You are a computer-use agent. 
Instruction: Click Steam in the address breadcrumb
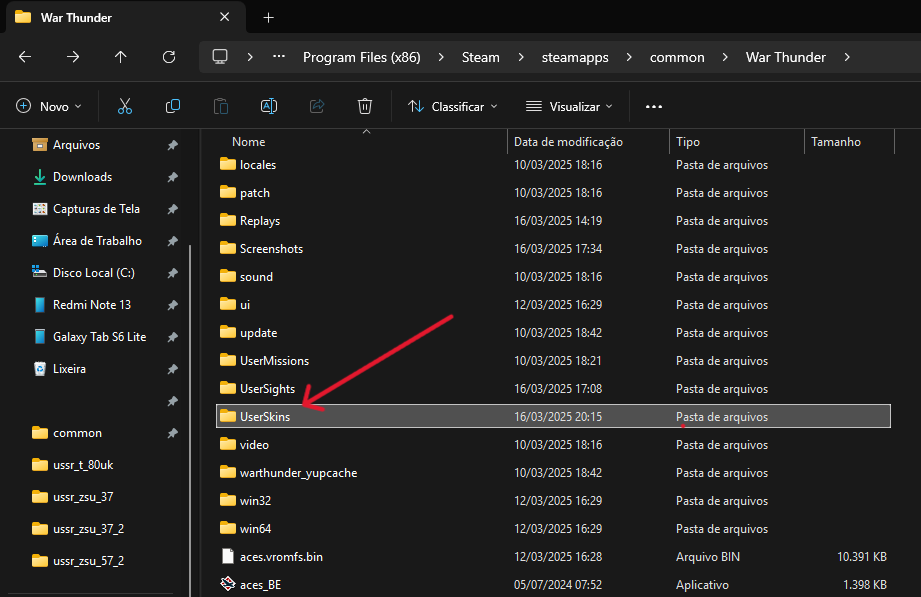coord(480,57)
